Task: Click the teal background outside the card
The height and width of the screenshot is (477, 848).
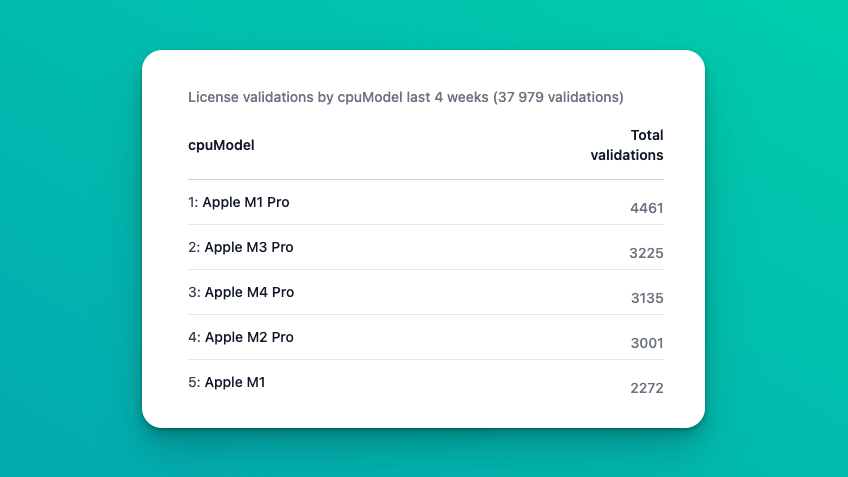Action: [x=70, y=240]
